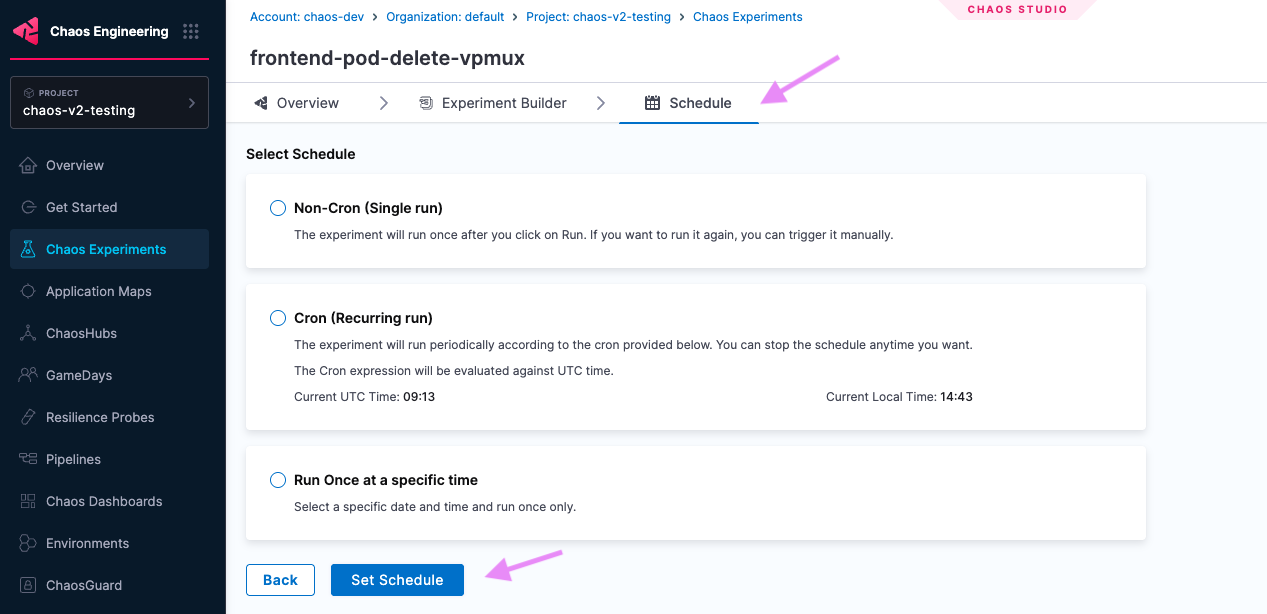
Task: Select Cron (Recurring run) radio button
Action: tap(278, 318)
